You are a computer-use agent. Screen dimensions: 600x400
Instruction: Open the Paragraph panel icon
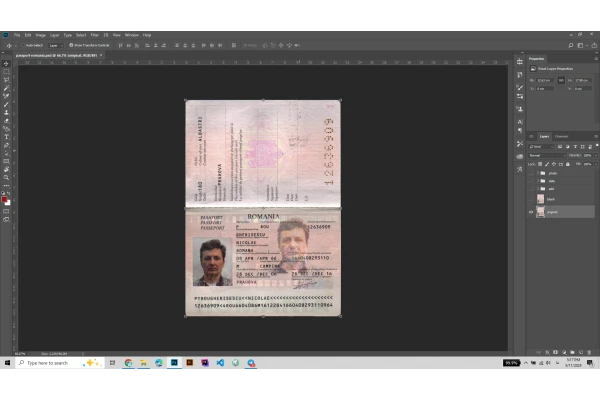click(520, 131)
